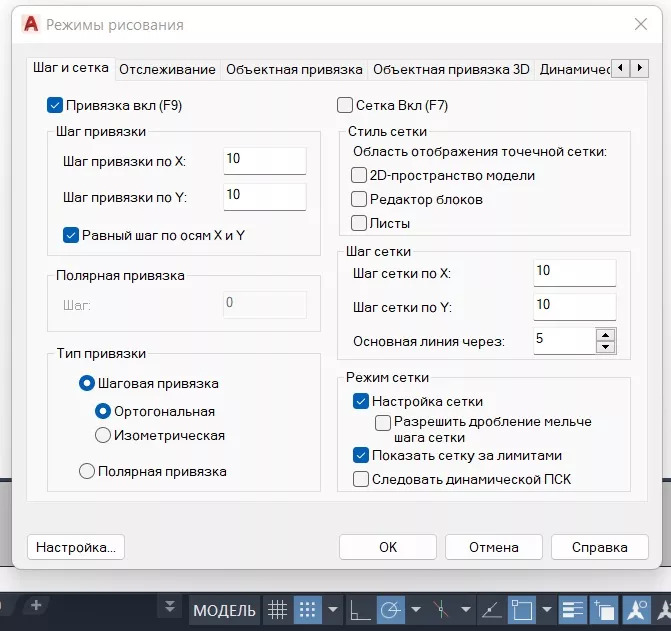Enable "Сетка Вкл (F7)" checkbox
671x631 pixels.
point(345,104)
